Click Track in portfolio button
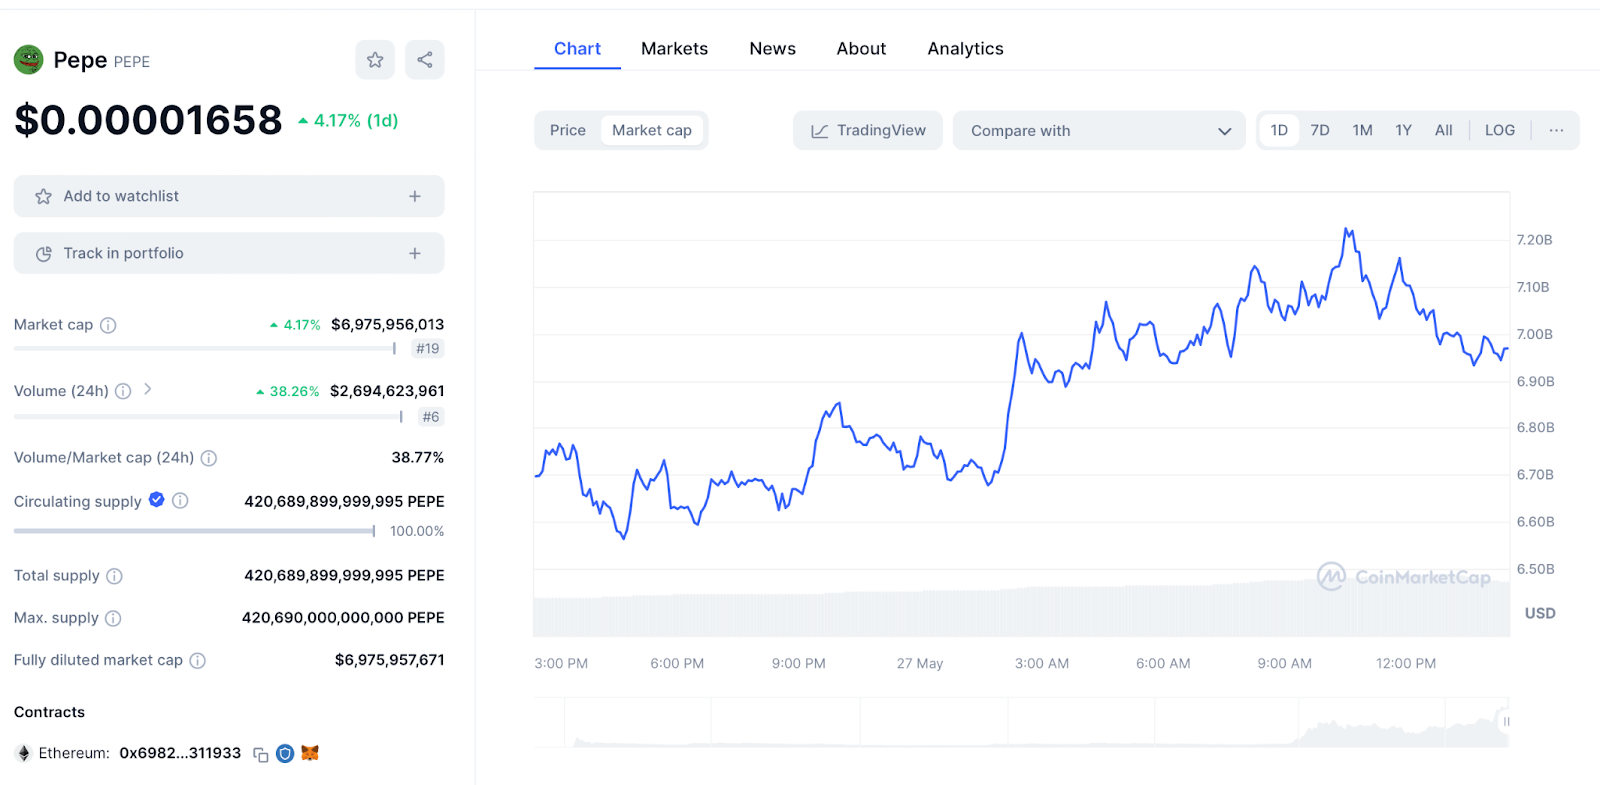Screen dimensions: 1600x785 pyautogui.click(x=229, y=253)
